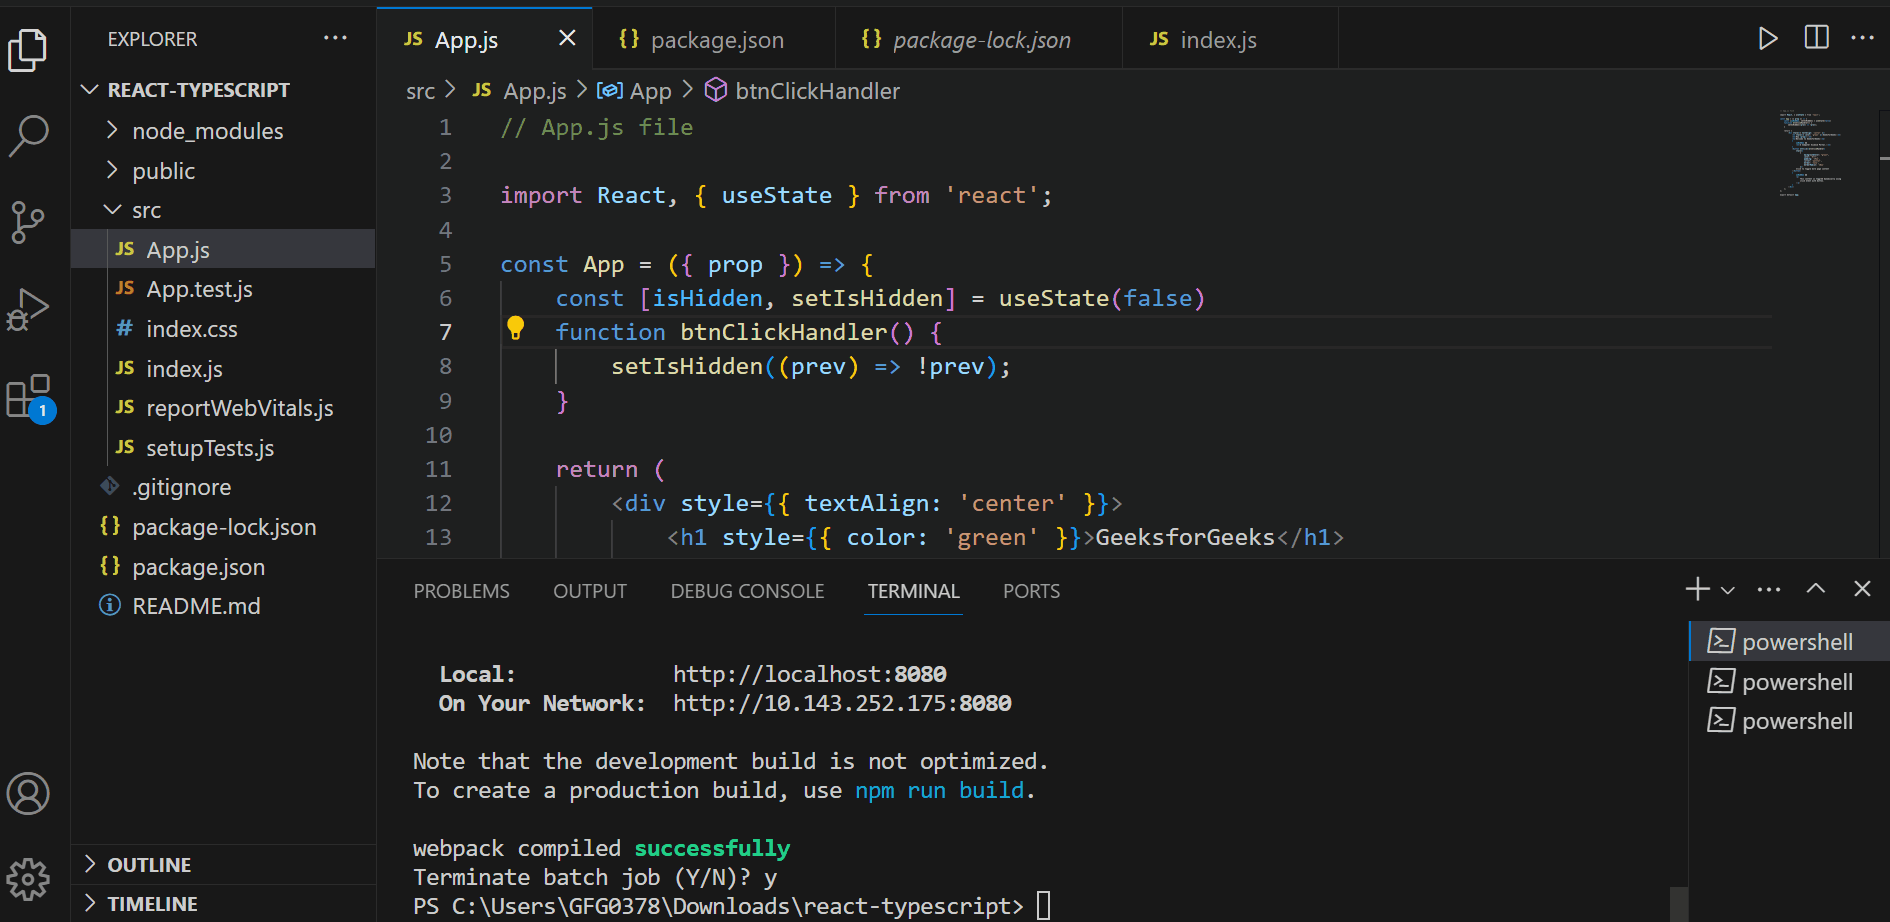Open the Accounts menu icon
This screenshot has height=922, width=1890.
30,794
